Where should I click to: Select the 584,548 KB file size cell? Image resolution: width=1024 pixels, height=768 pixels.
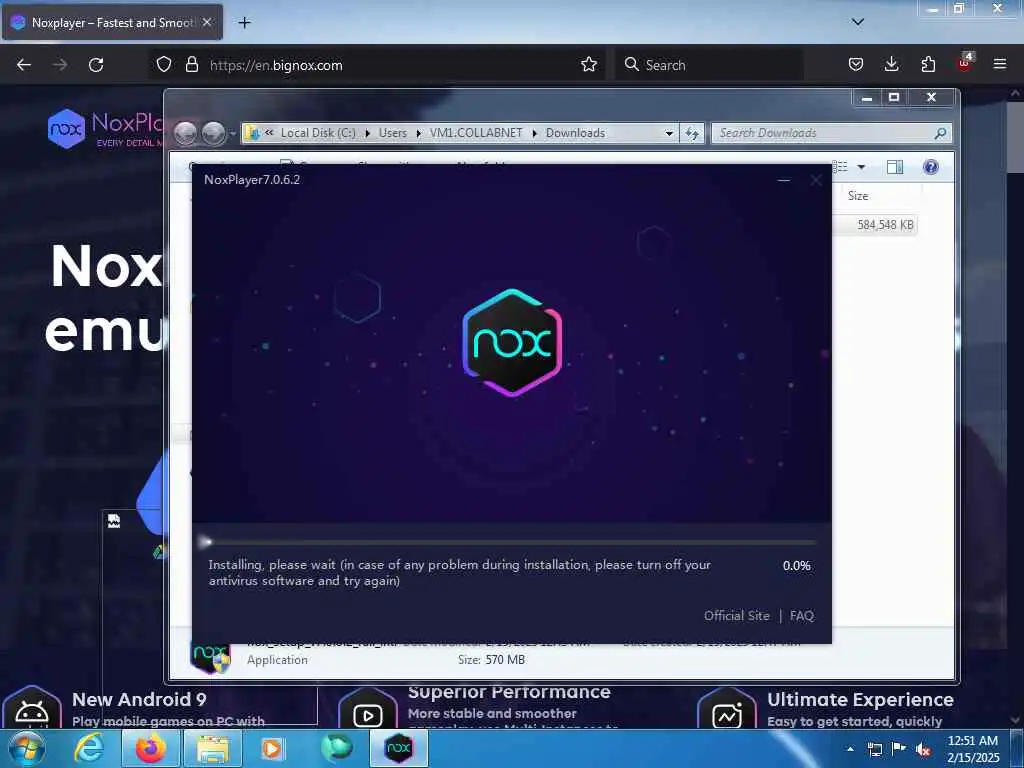885,225
